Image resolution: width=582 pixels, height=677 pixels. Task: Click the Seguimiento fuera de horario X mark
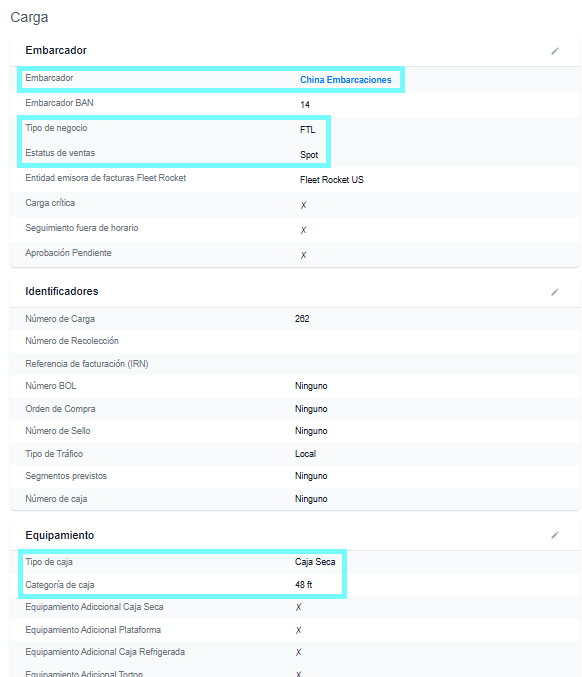[304, 230]
